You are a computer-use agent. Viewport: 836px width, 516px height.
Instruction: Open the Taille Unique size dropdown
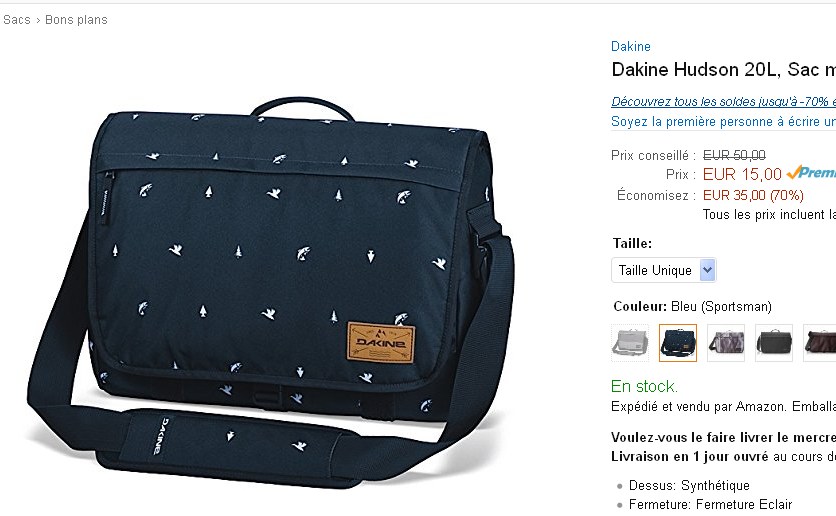click(x=663, y=270)
